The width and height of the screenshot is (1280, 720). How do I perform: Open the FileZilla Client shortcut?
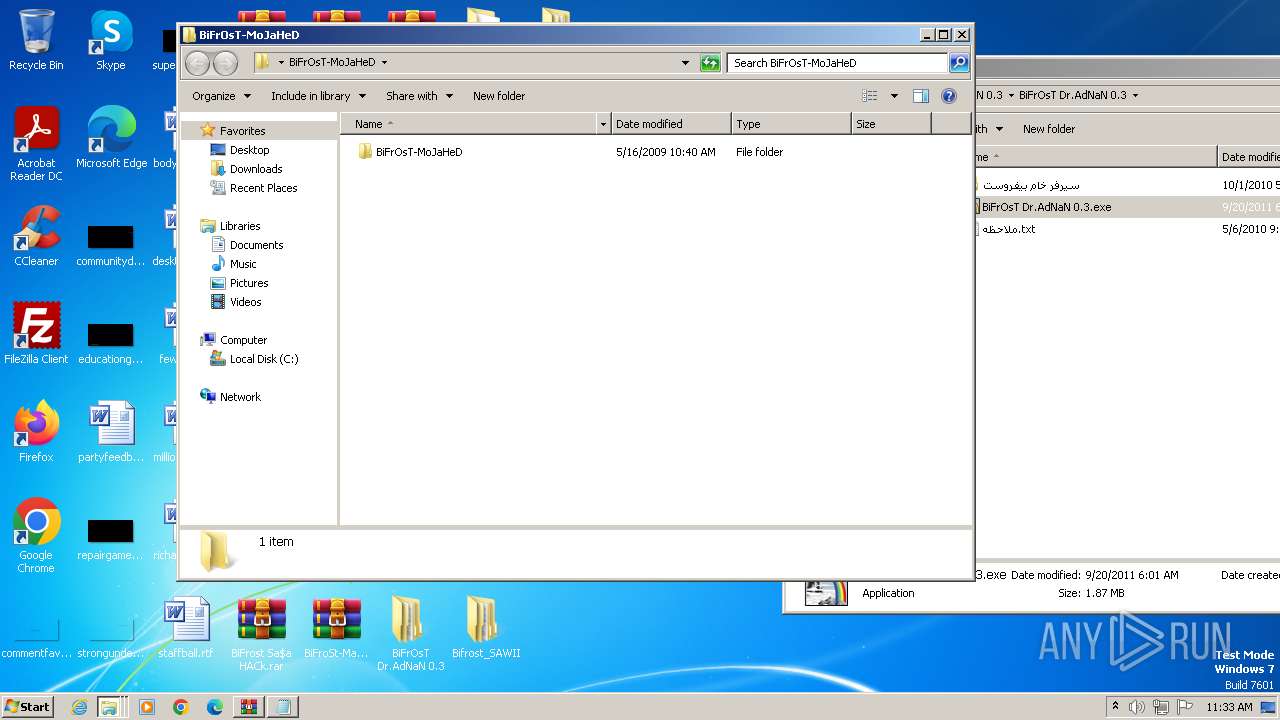click(x=36, y=333)
